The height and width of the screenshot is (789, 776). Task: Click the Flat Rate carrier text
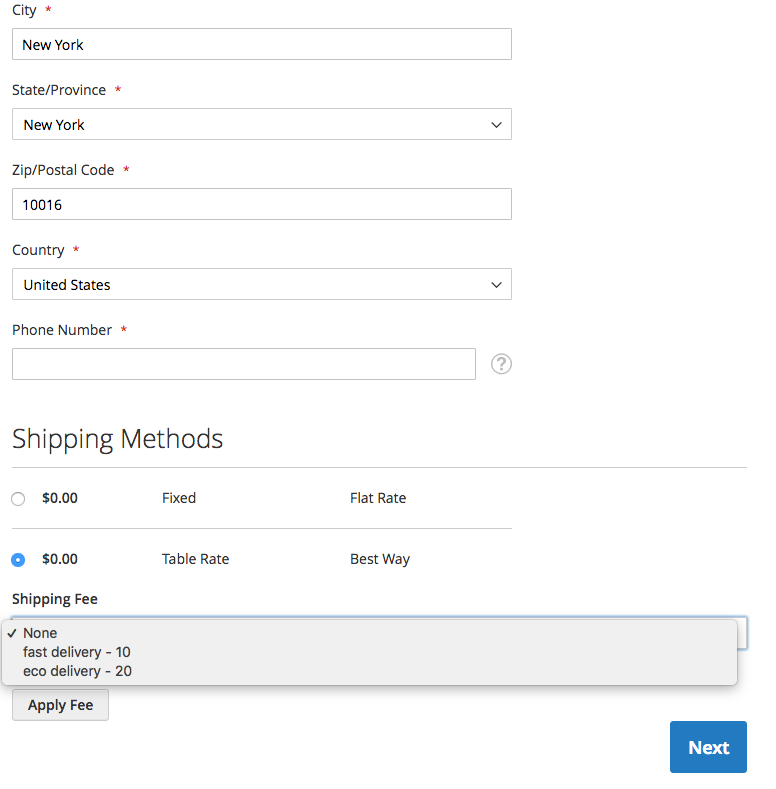pyautogui.click(x=378, y=498)
